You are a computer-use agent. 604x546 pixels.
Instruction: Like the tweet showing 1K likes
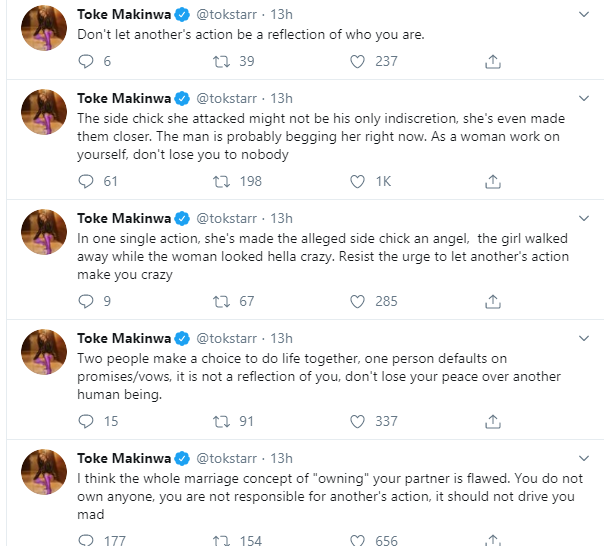357,181
